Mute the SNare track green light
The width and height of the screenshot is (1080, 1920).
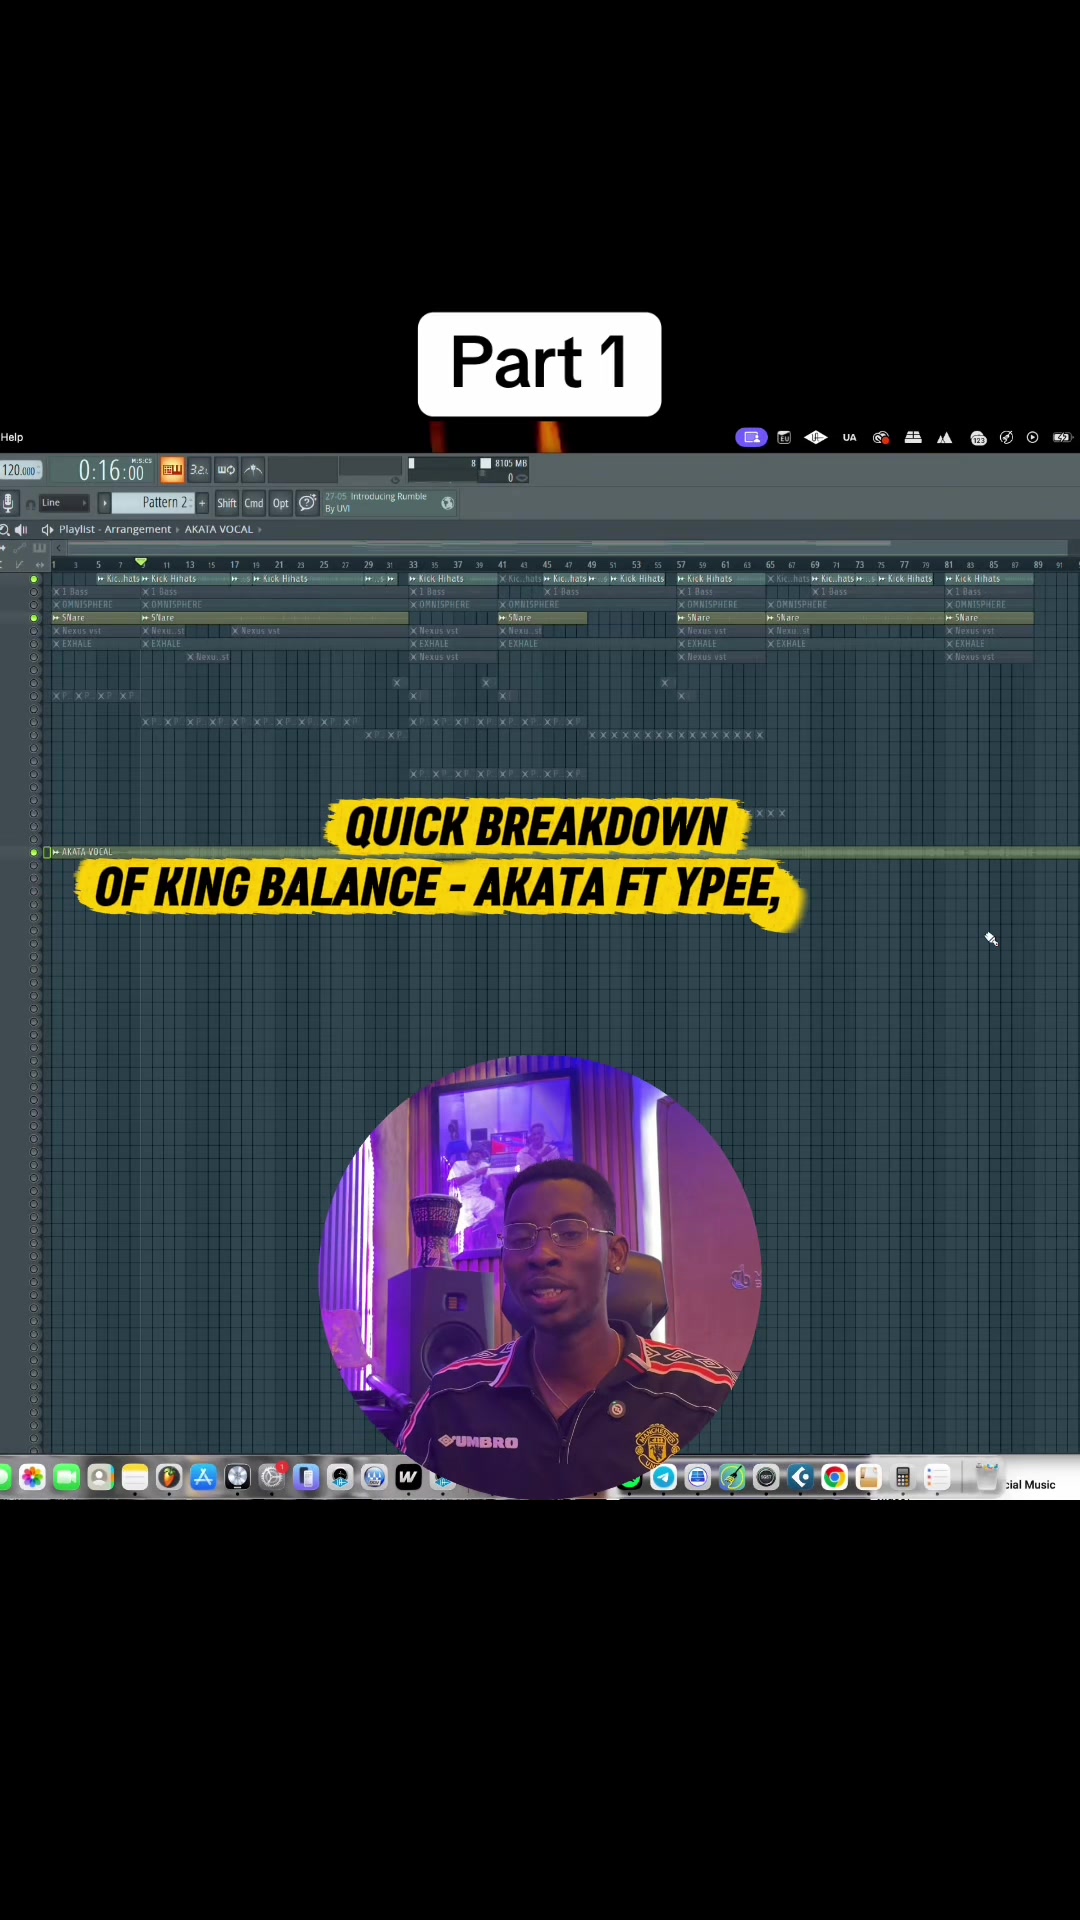[x=34, y=618]
